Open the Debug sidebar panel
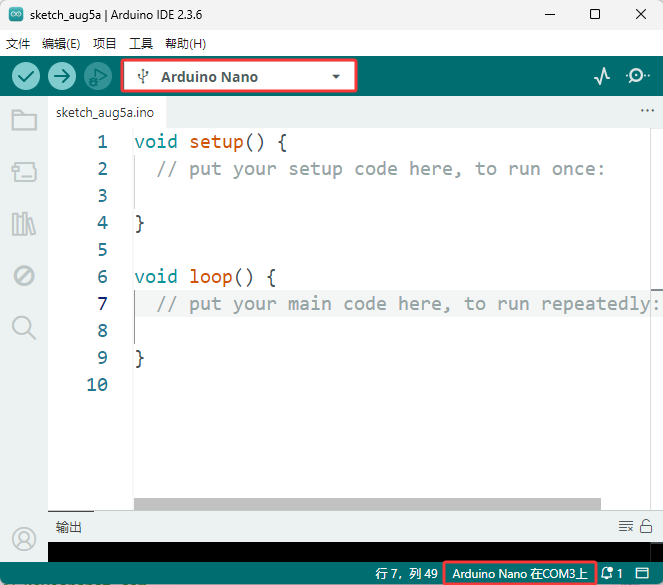The height and width of the screenshot is (585, 663). (x=24, y=276)
